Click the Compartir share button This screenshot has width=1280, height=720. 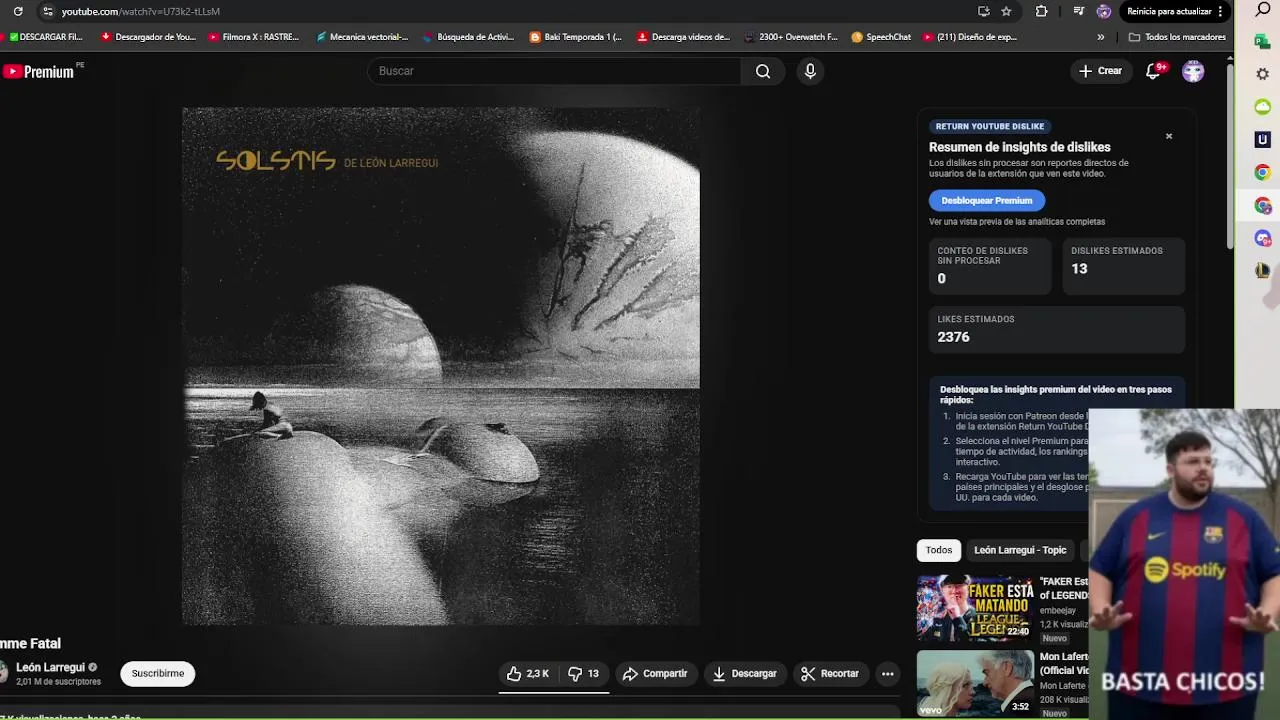coord(655,674)
